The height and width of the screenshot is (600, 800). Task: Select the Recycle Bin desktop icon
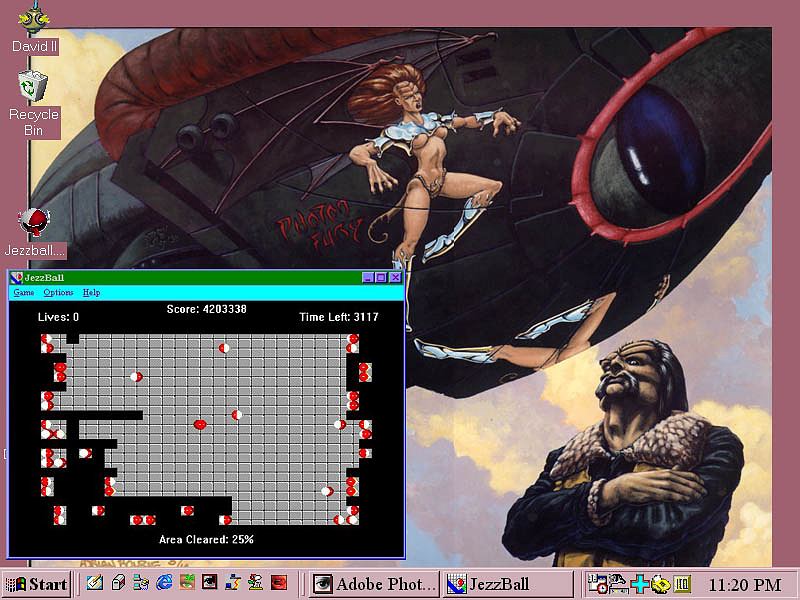pos(34,104)
